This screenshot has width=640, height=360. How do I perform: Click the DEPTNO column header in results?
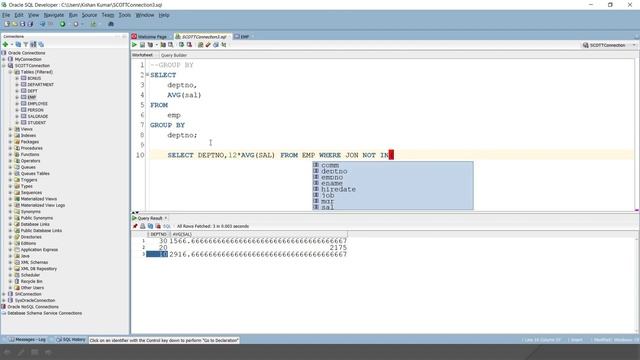158,234
